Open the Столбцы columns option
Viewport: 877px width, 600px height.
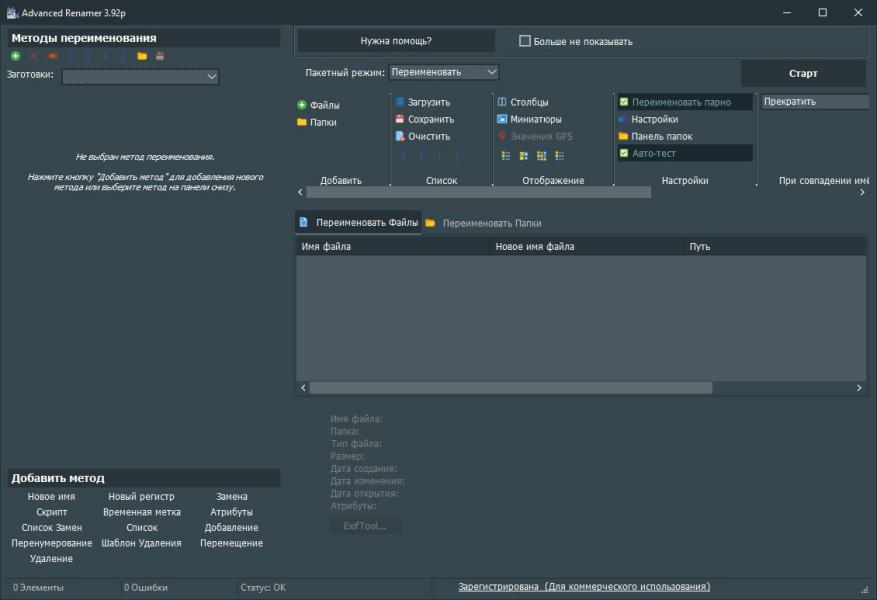coord(523,102)
